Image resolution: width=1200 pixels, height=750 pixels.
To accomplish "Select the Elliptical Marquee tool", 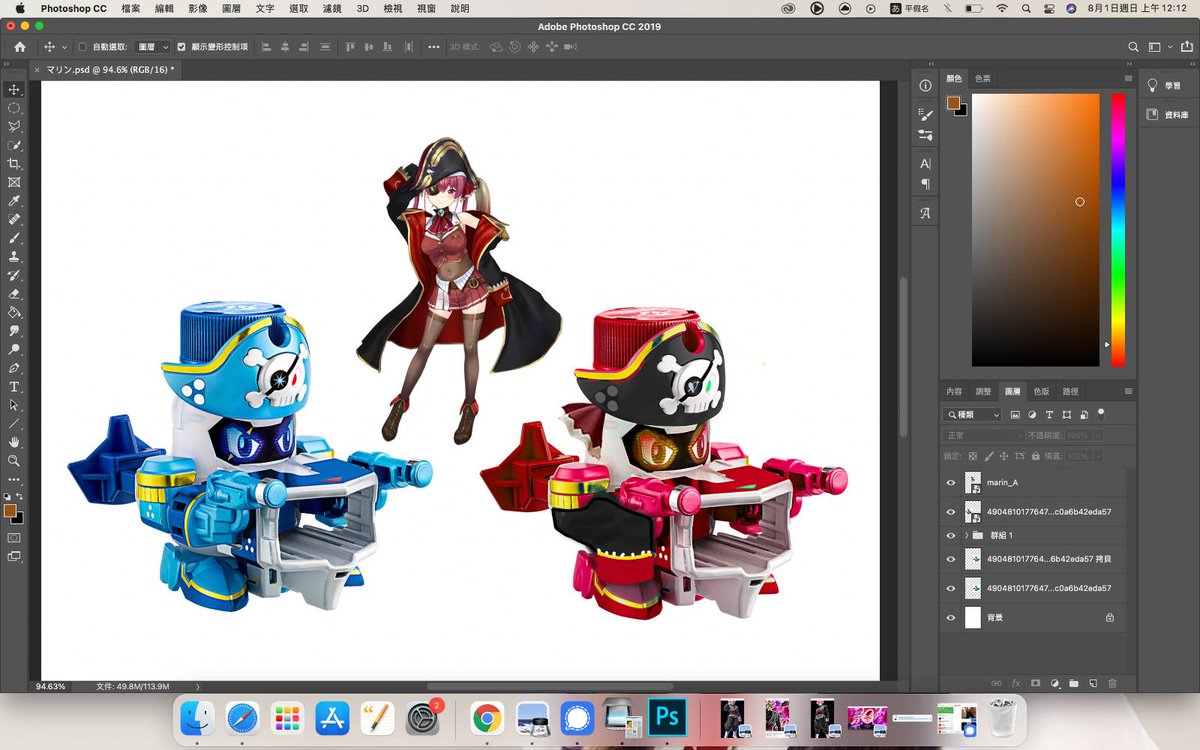I will pyautogui.click(x=14, y=108).
